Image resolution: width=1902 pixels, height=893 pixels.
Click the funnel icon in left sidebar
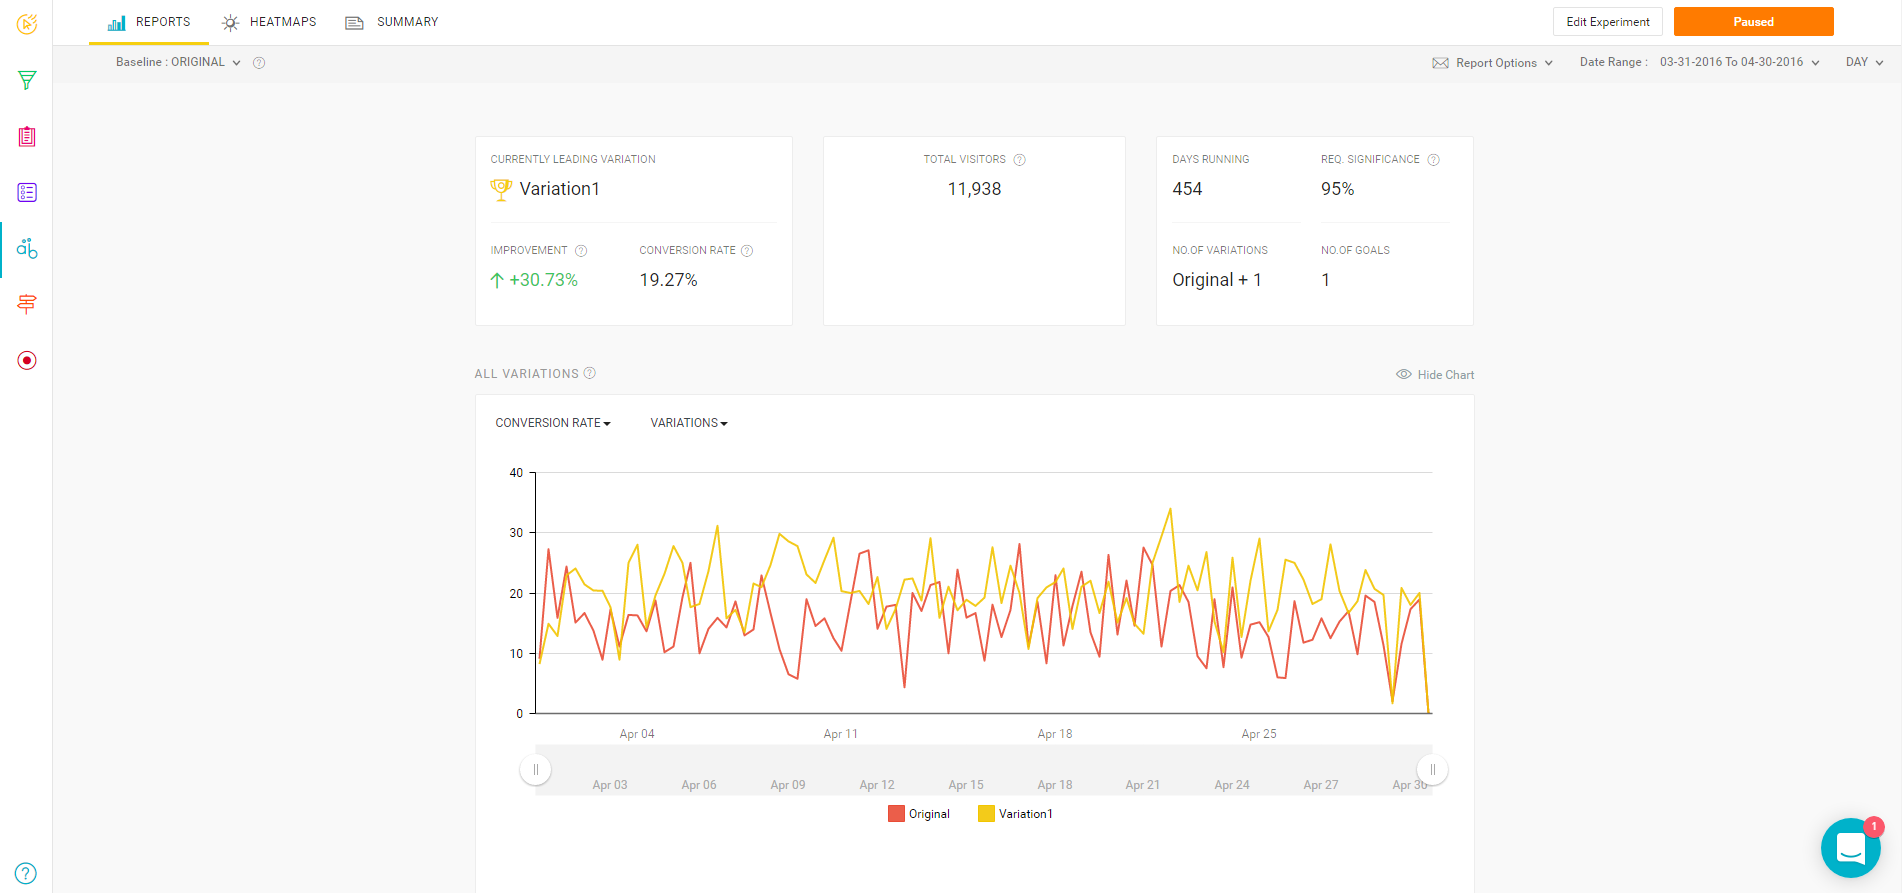point(27,80)
